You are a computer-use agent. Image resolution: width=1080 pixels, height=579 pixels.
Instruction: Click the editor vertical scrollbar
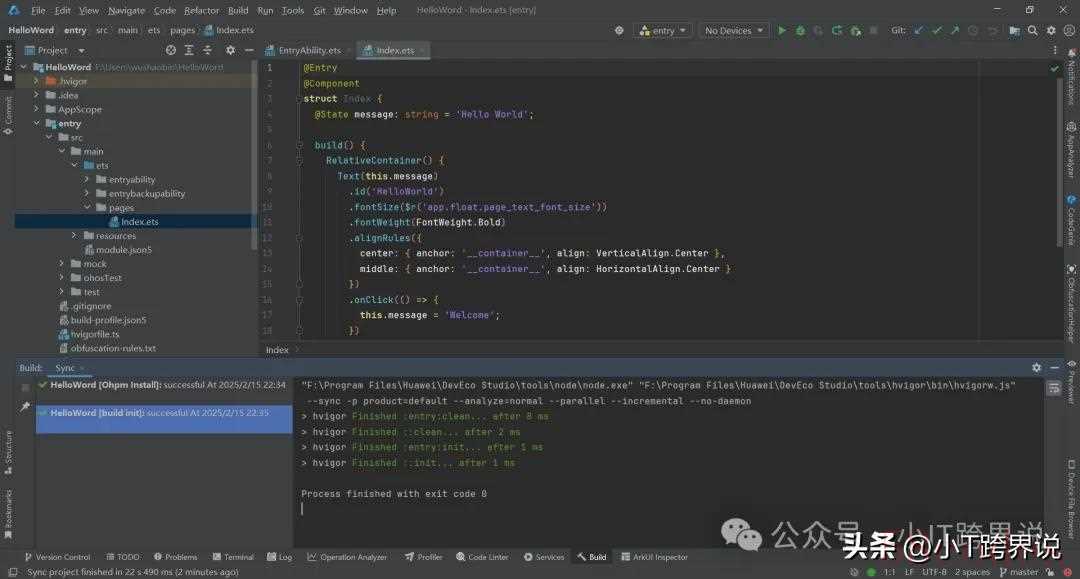coord(1060,162)
